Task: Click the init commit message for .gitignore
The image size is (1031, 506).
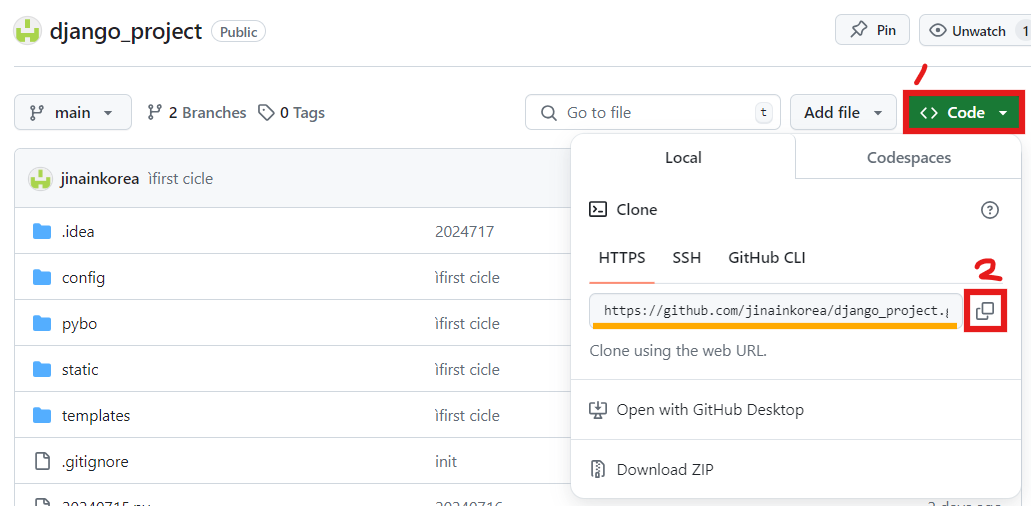Action: tap(446, 461)
